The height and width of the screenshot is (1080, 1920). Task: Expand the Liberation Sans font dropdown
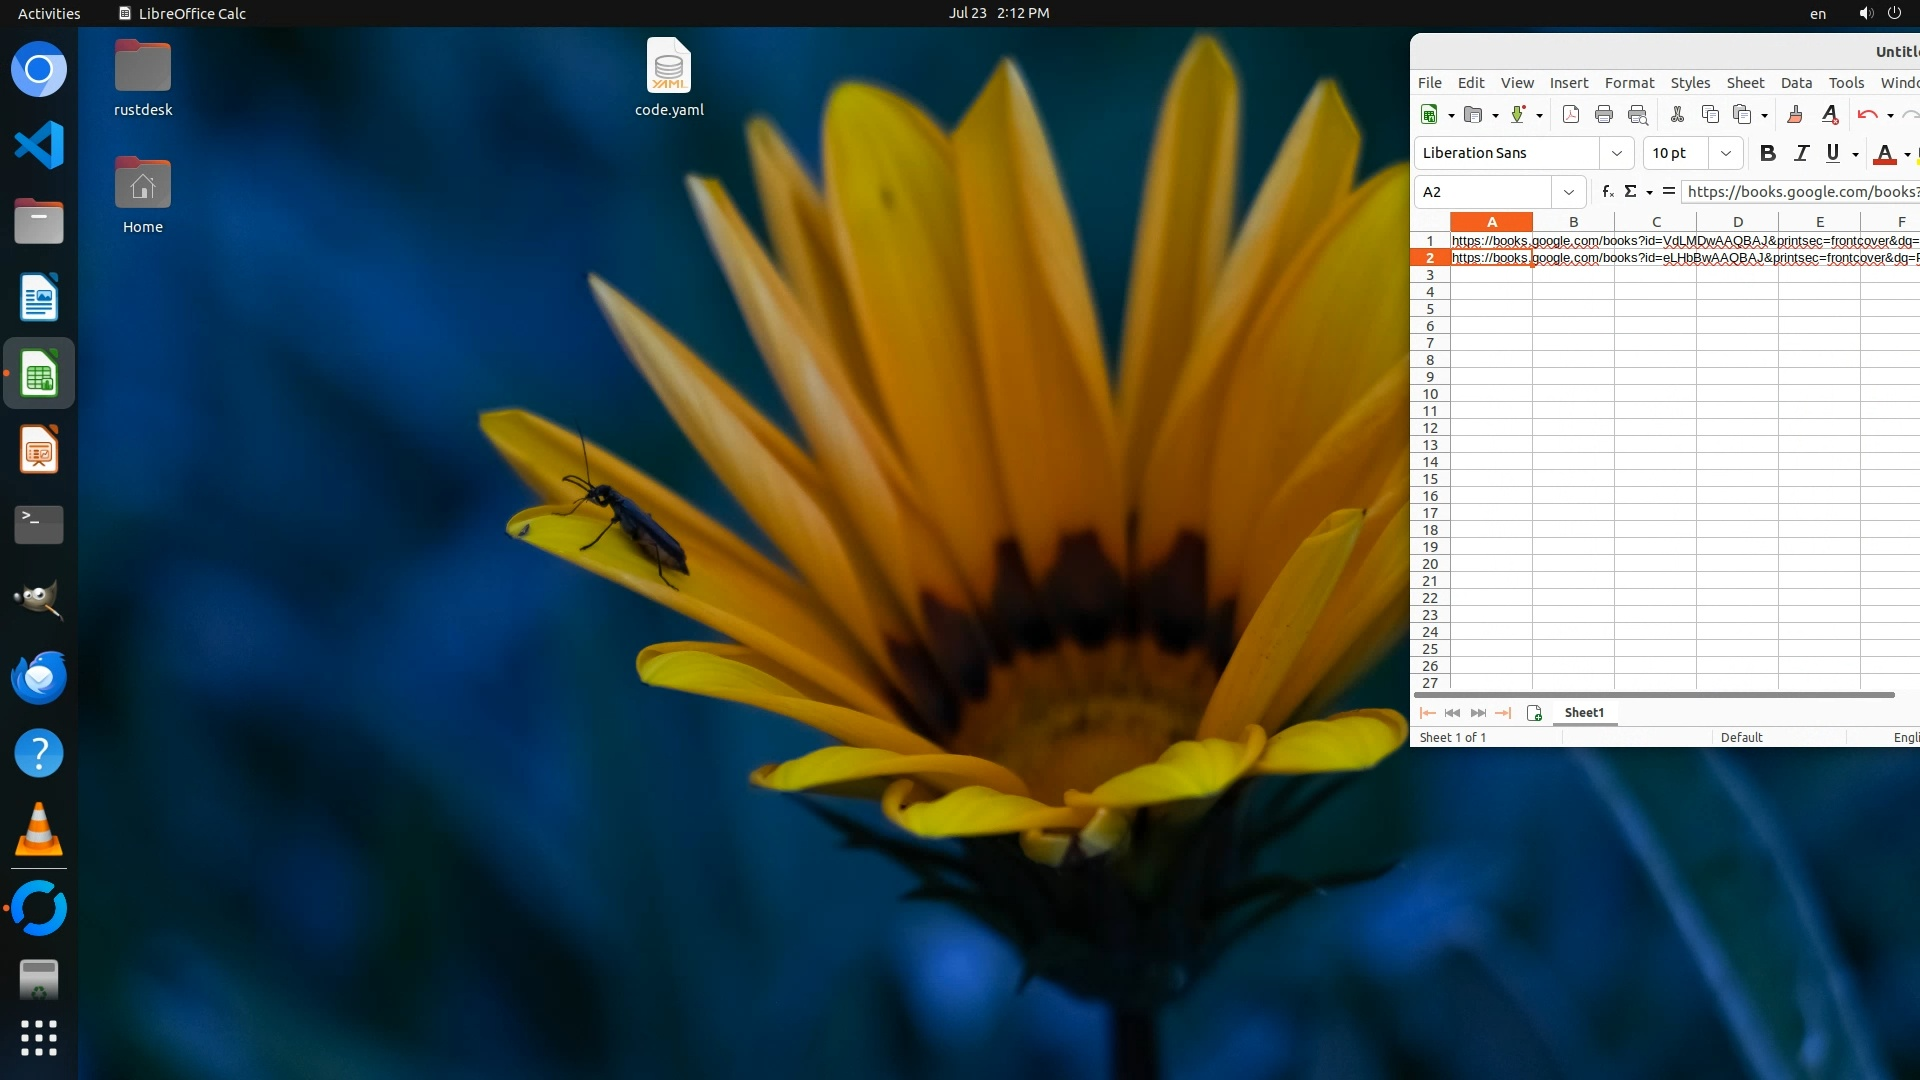point(1616,153)
